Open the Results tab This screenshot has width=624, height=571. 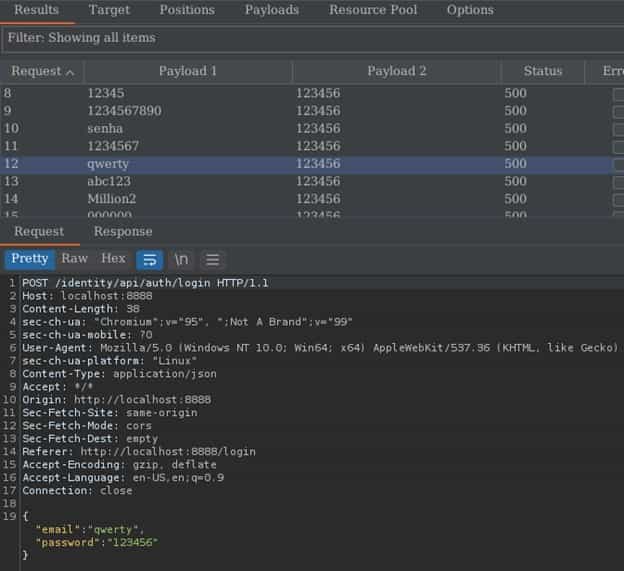click(x=36, y=10)
